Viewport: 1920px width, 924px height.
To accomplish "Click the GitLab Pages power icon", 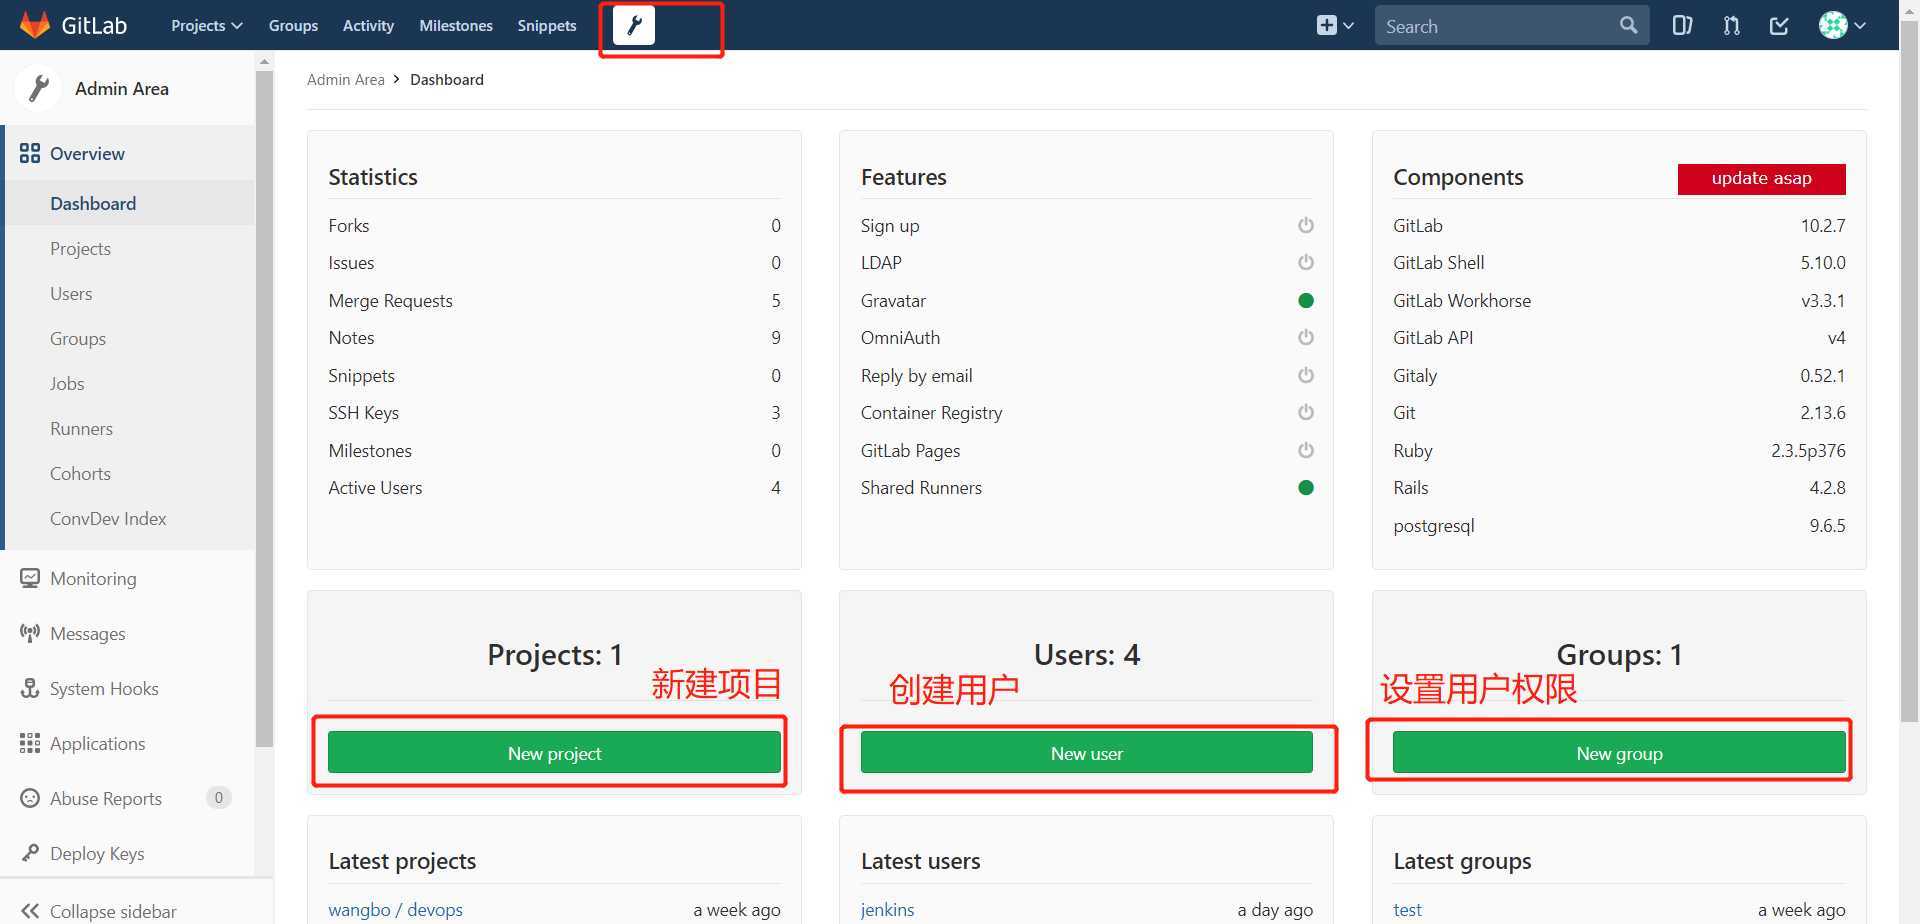I will point(1305,450).
